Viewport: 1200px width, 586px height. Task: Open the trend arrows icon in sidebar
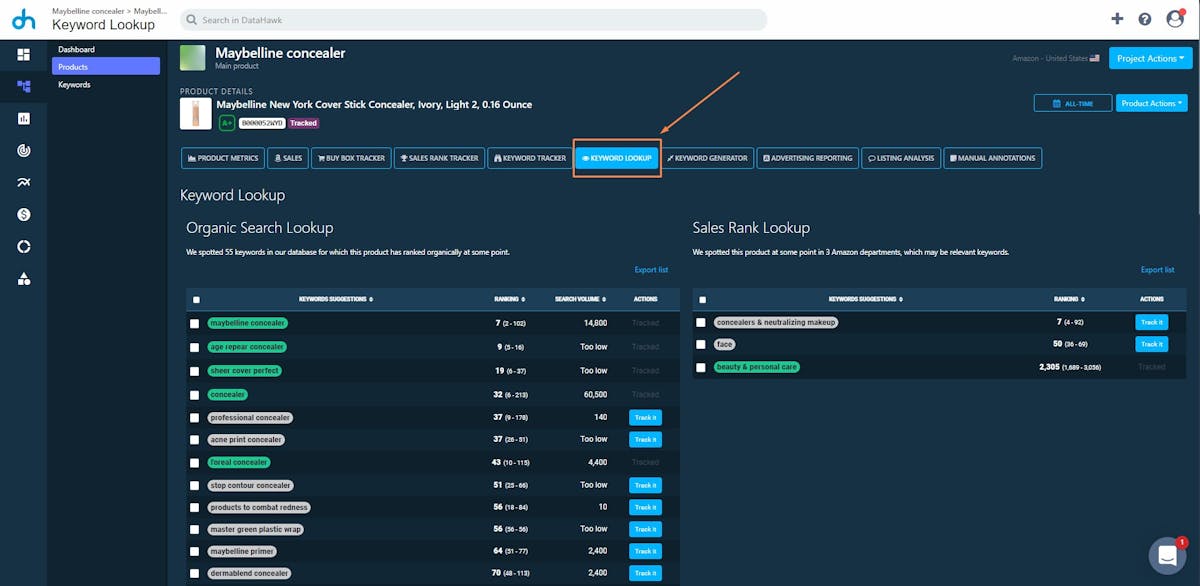[23, 182]
